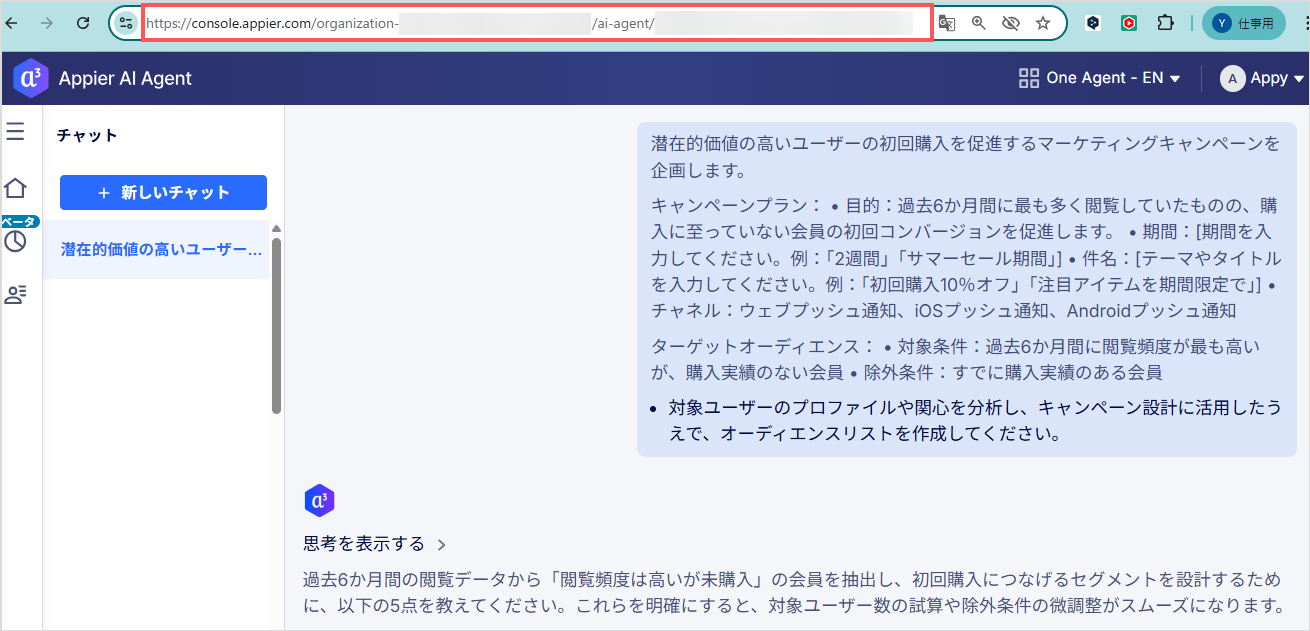Select the 潜在的価値の高いユーザー chat entry
The image size is (1310, 631).
click(x=162, y=249)
